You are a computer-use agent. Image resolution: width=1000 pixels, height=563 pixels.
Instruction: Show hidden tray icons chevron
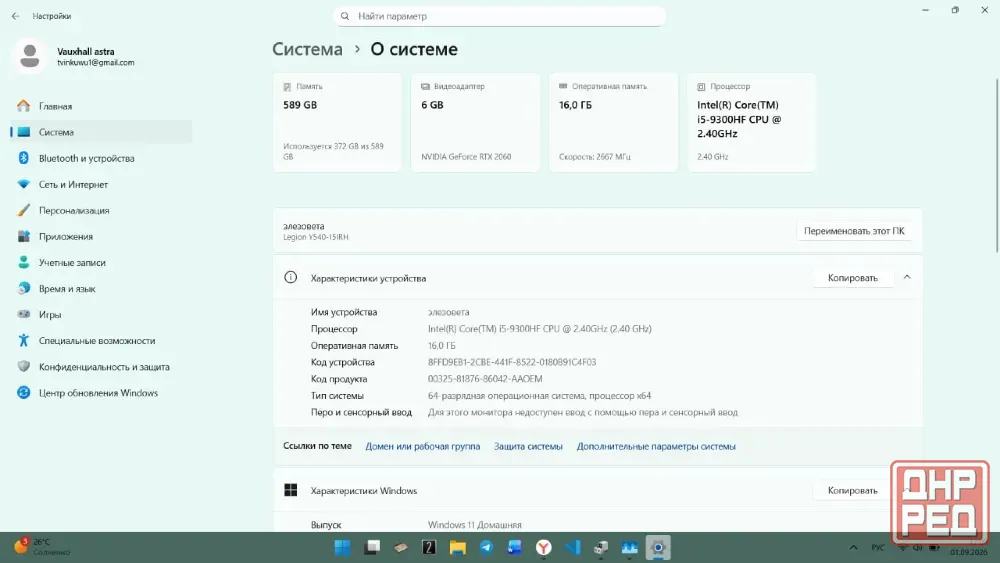coord(853,547)
